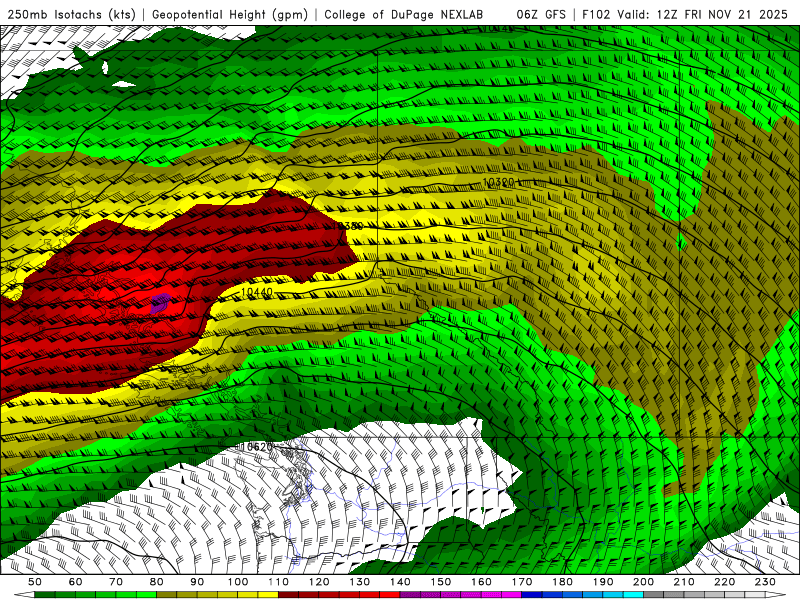The image size is (800, 600).
Task: Click the 80 value on the color scale
Action: tap(157, 582)
